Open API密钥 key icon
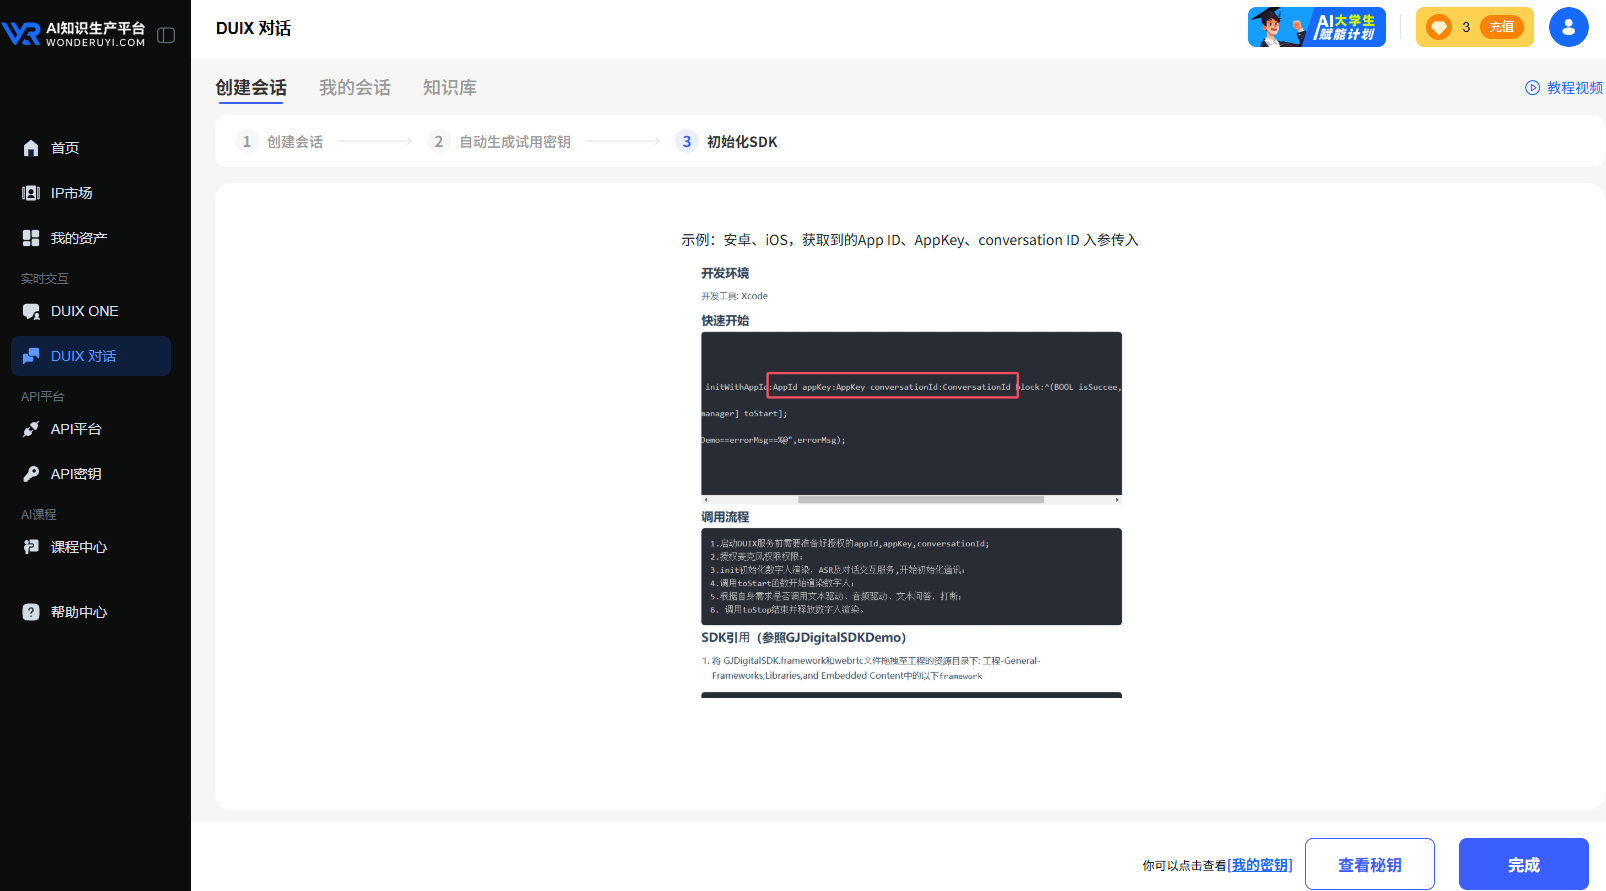The image size is (1606, 891). (x=31, y=474)
